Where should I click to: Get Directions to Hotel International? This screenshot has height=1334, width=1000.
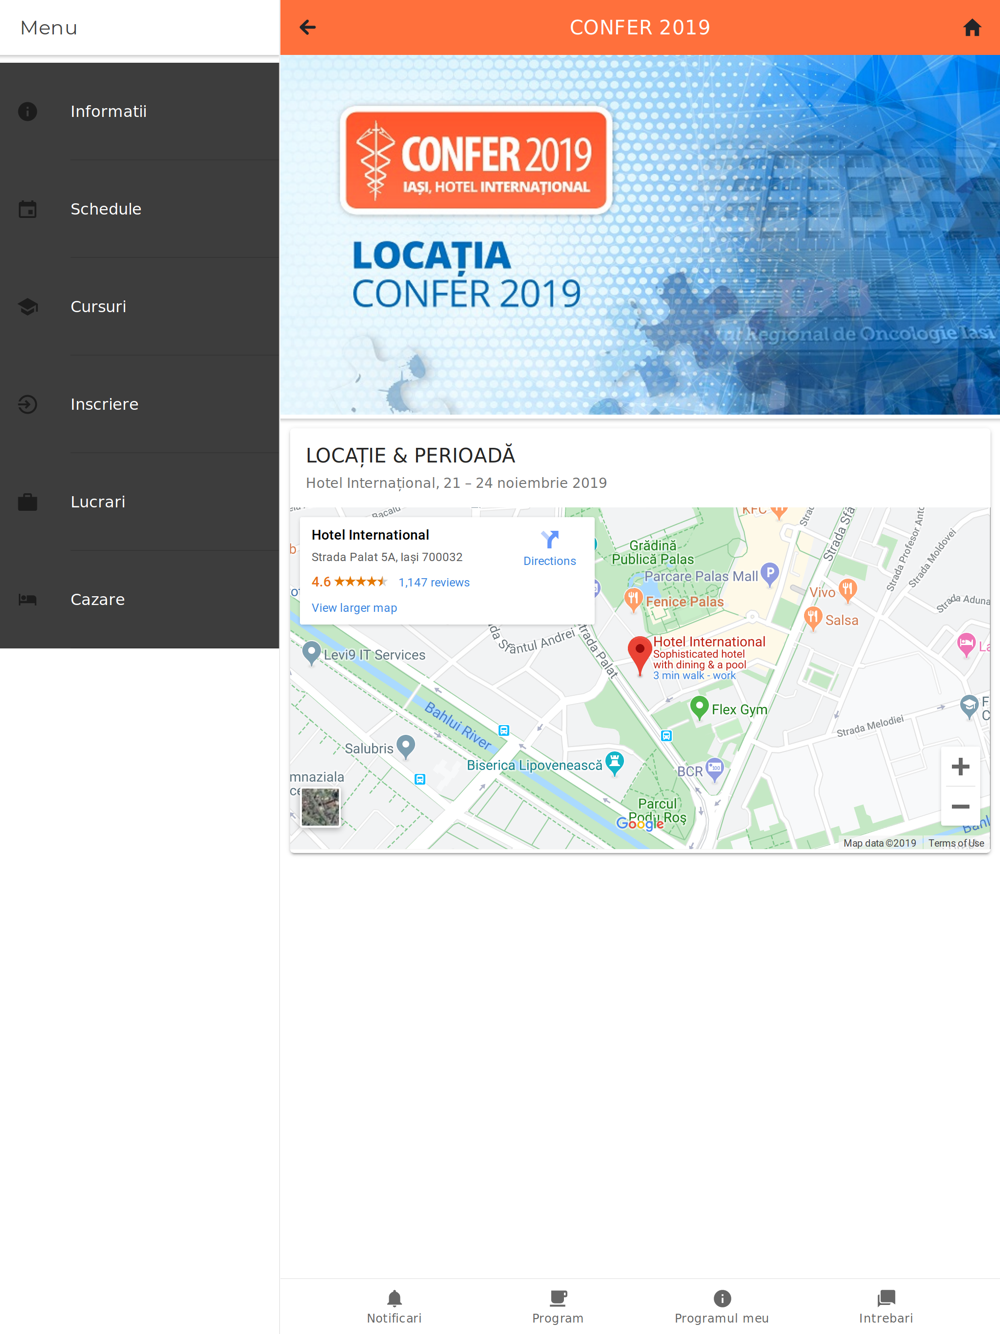tap(549, 549)
